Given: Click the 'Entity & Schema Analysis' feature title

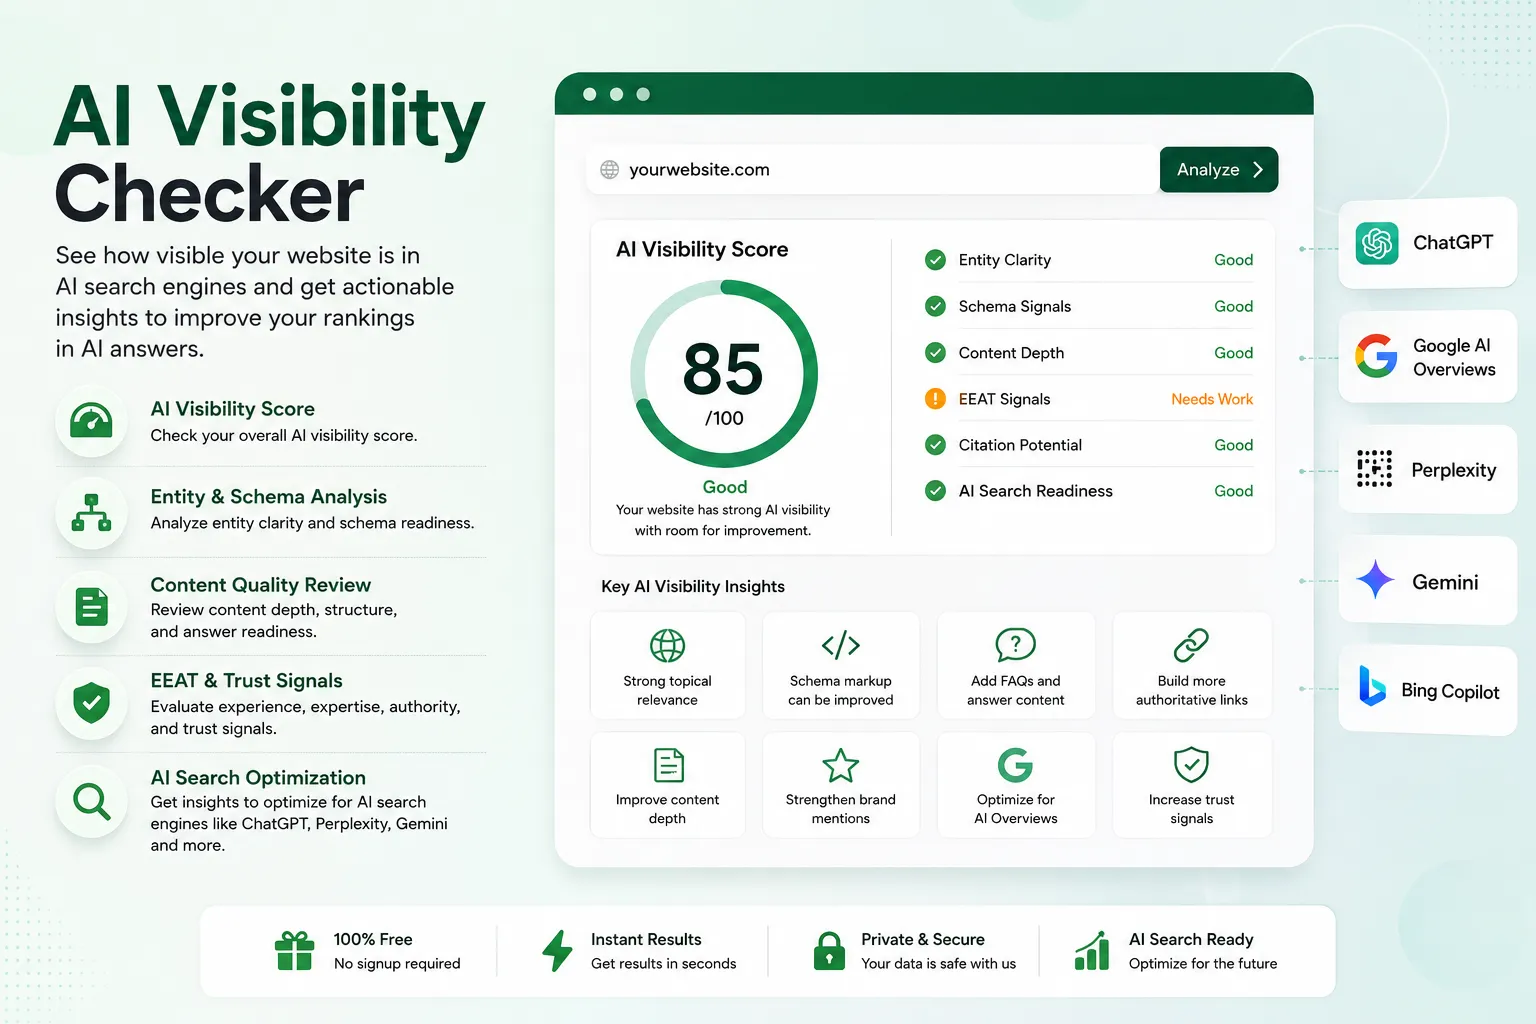Looking at the screenshot, I should (268, 497).
